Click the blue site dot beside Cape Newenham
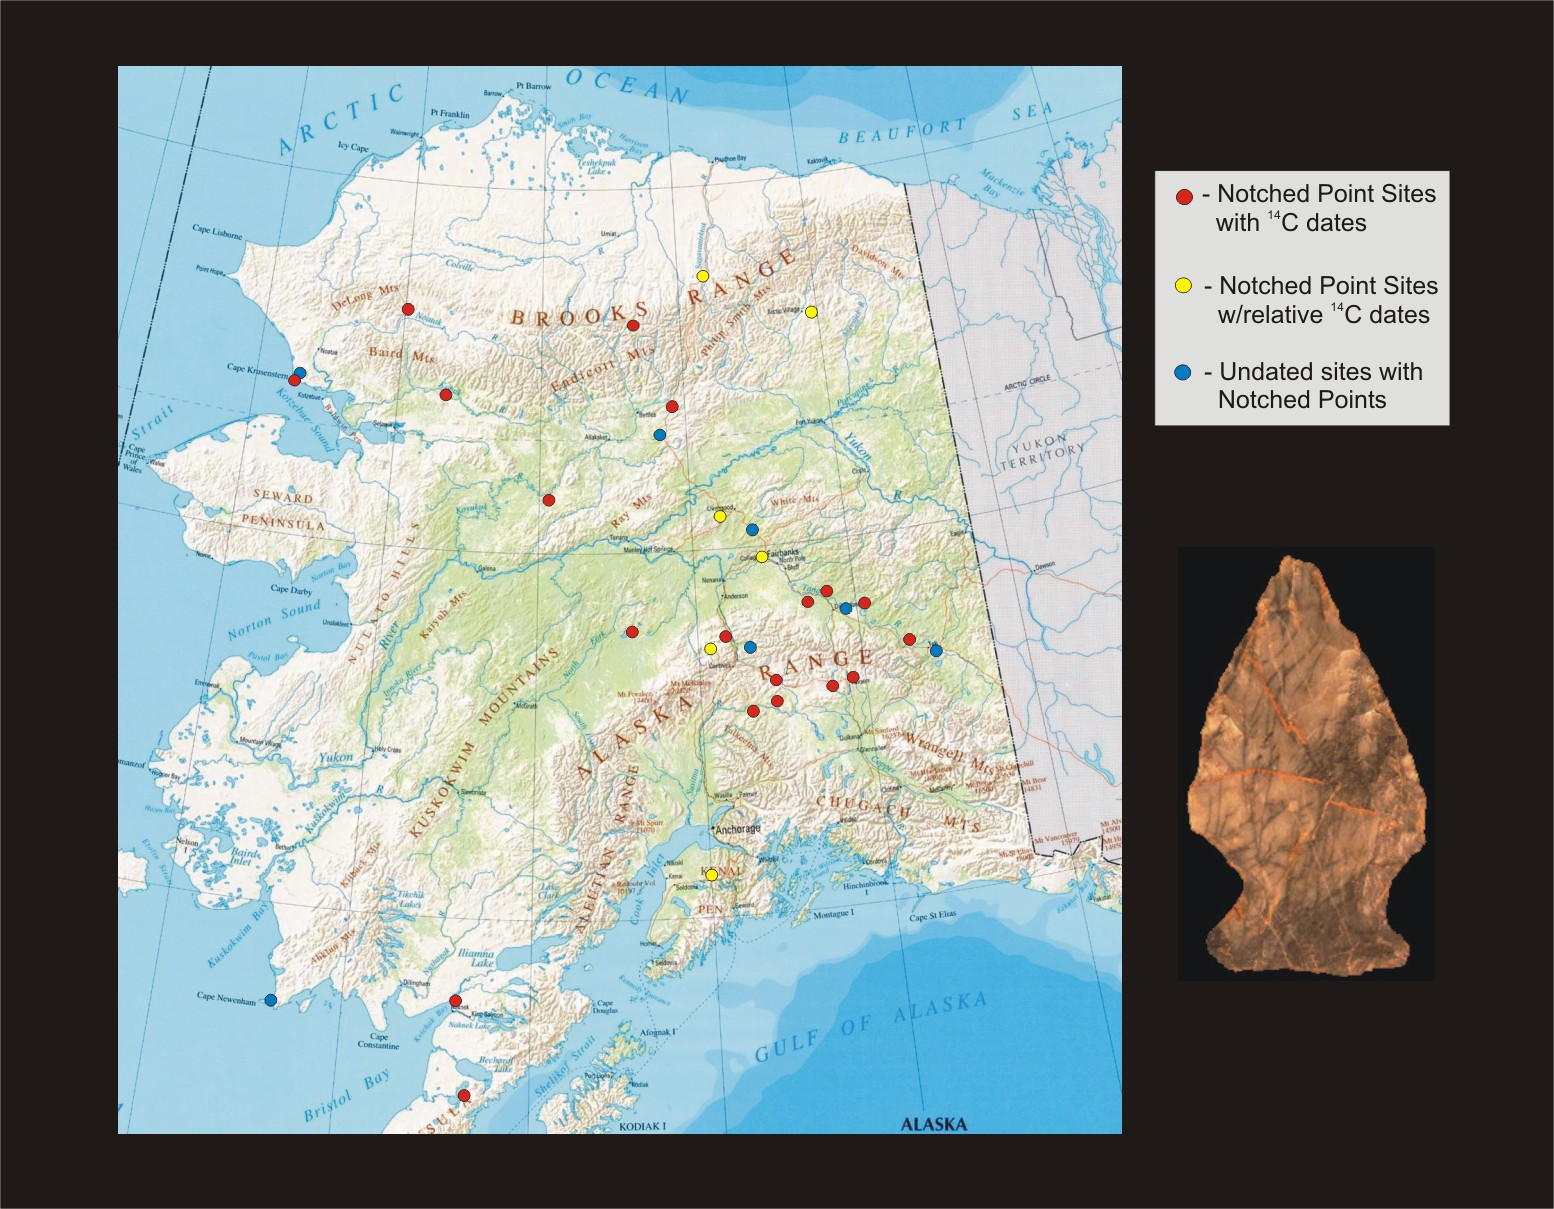 270,1000
